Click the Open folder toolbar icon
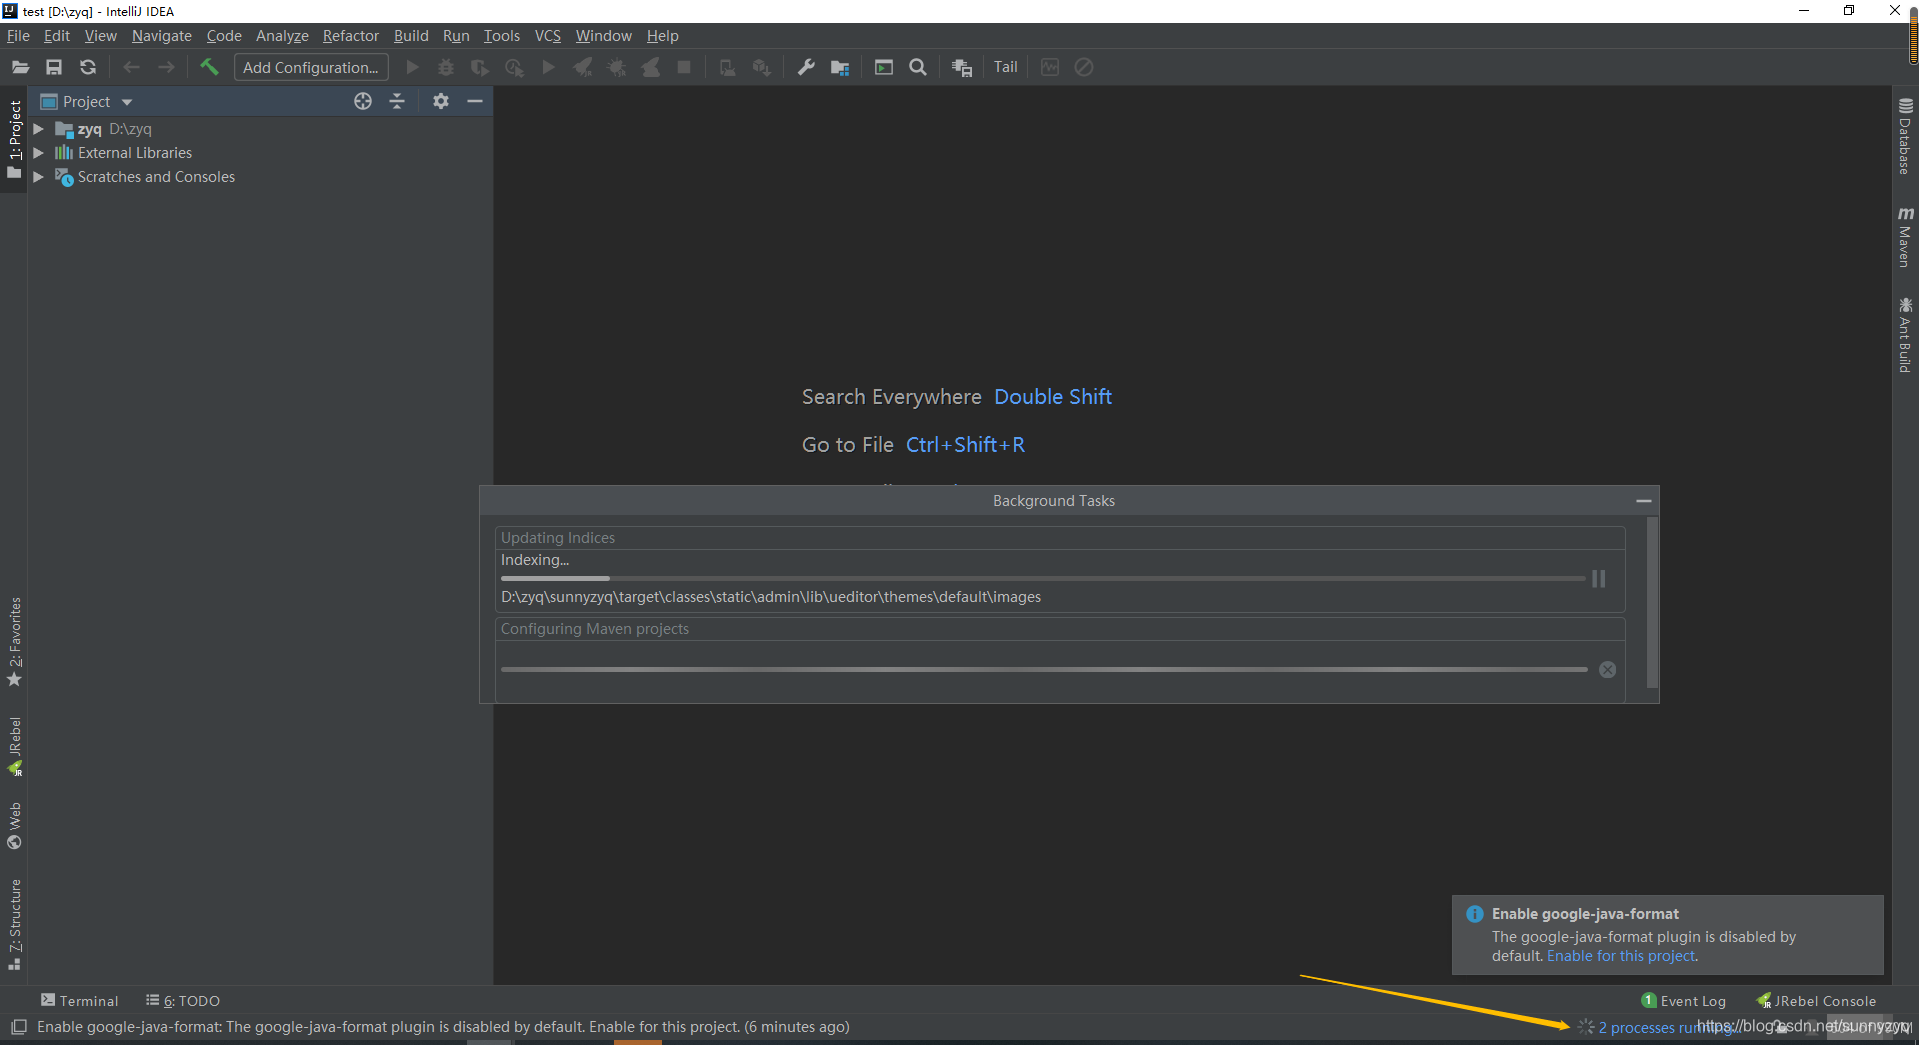 pyautogui.click(x=20, y=67)
